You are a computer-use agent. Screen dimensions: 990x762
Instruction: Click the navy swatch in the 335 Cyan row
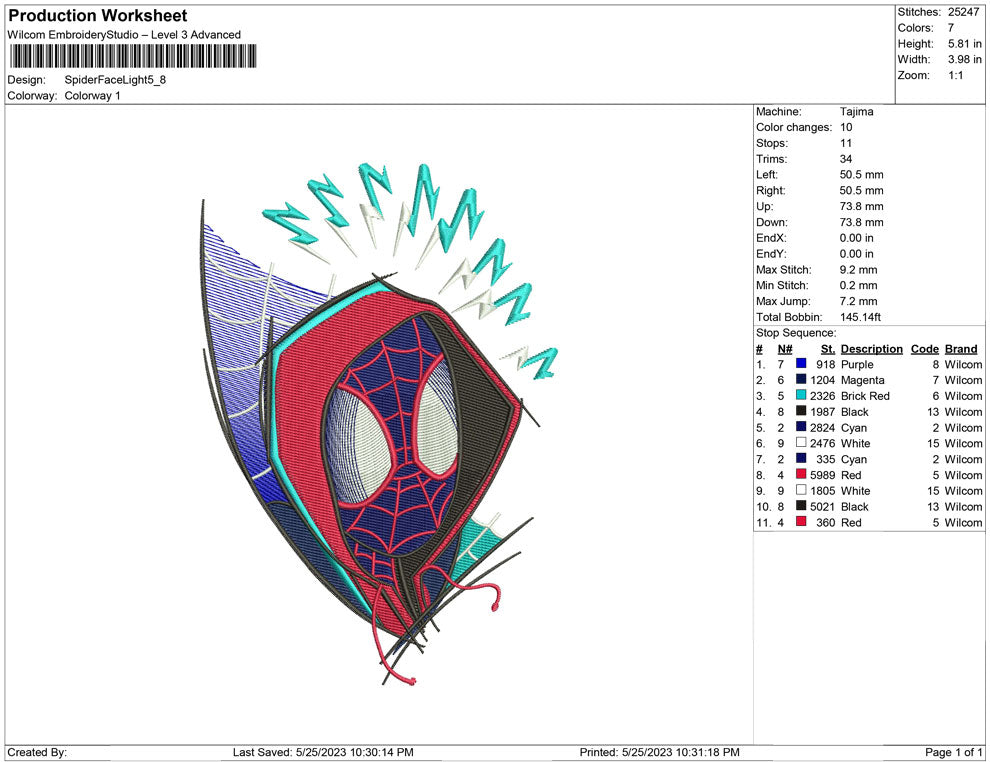[801, 458]
